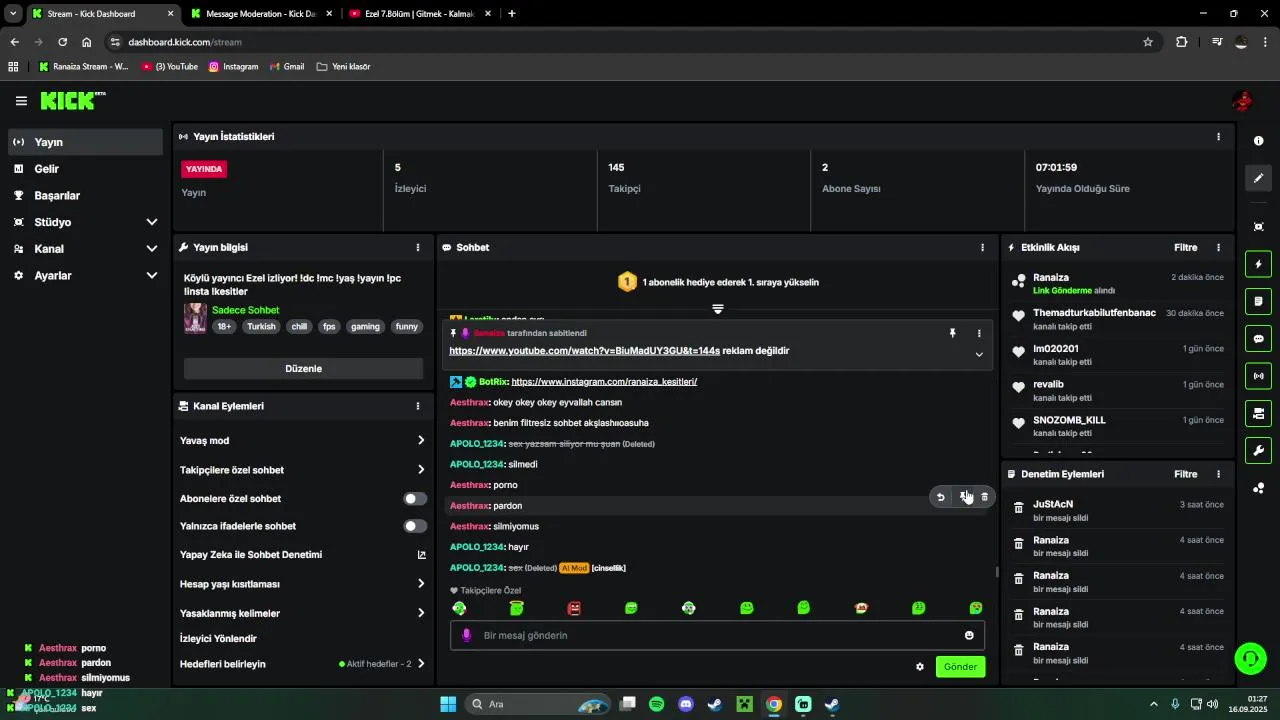Click the leaderboard drag handle under gift banner
Image resolution: width=1280 pixels, height=720 pixels.
[717, 309]
